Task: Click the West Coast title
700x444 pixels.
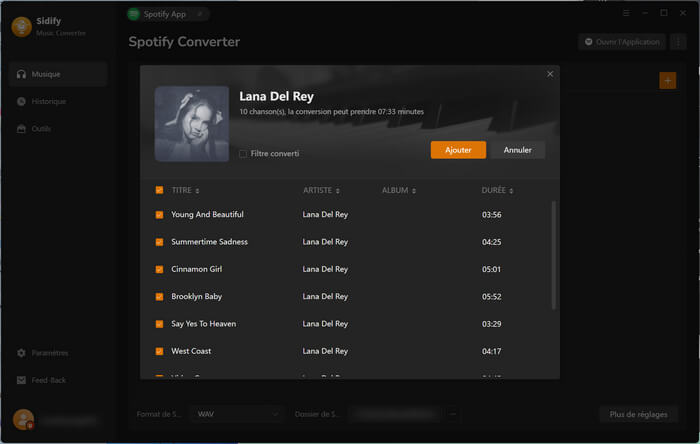Action: click(191, 351)
